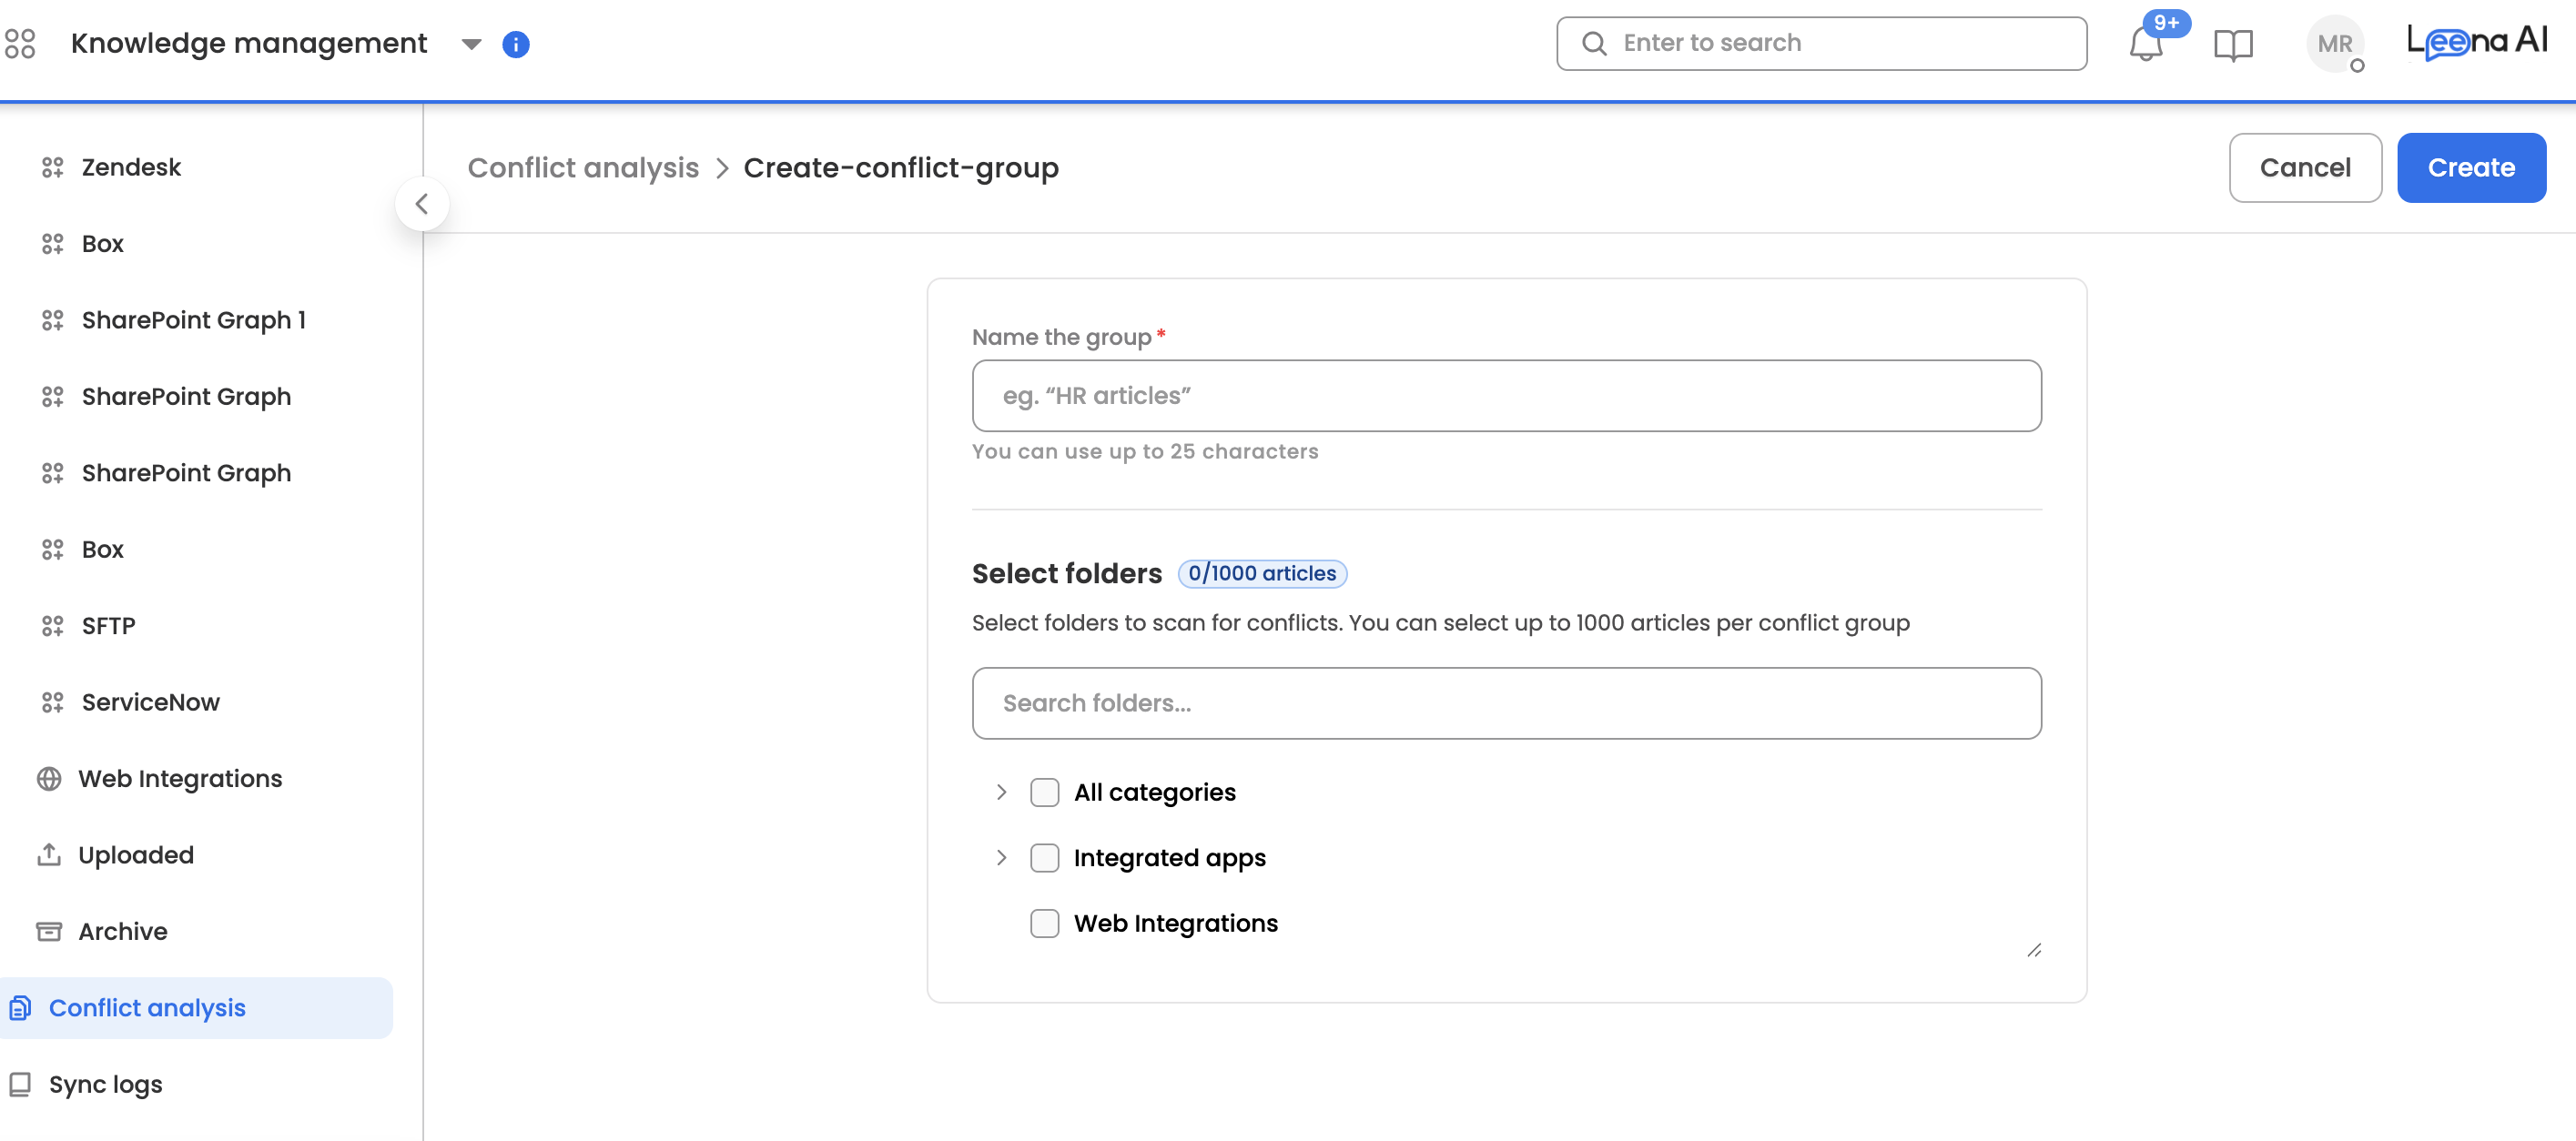Image resolution: width=2576 pixels, height=1141 pixels.
Task: Expand the Integrated apps tree node
Action: (1001, 858)
